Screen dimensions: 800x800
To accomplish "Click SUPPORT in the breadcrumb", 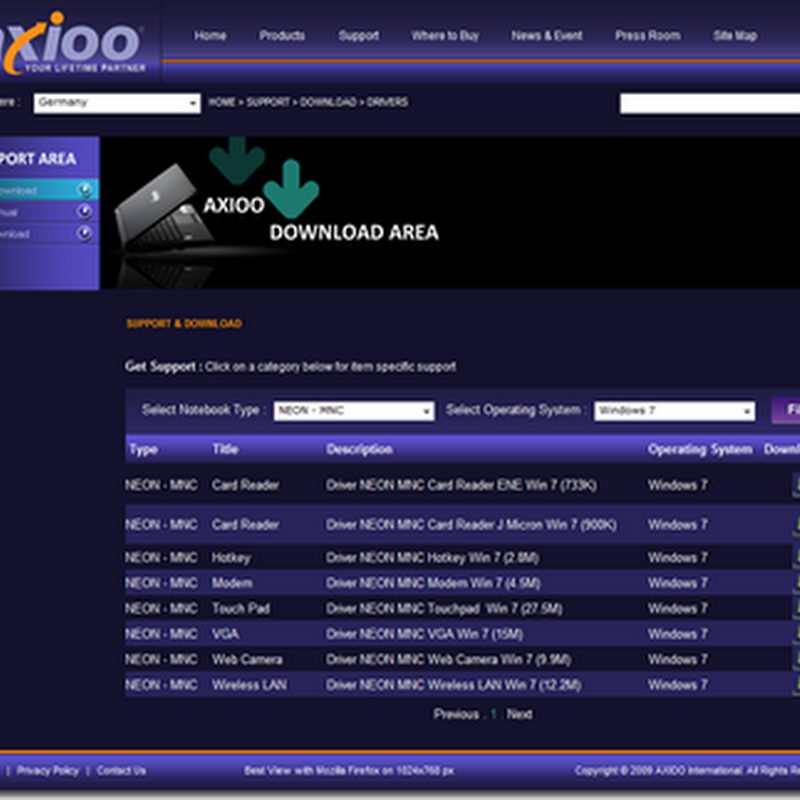I will pos(268,102).
